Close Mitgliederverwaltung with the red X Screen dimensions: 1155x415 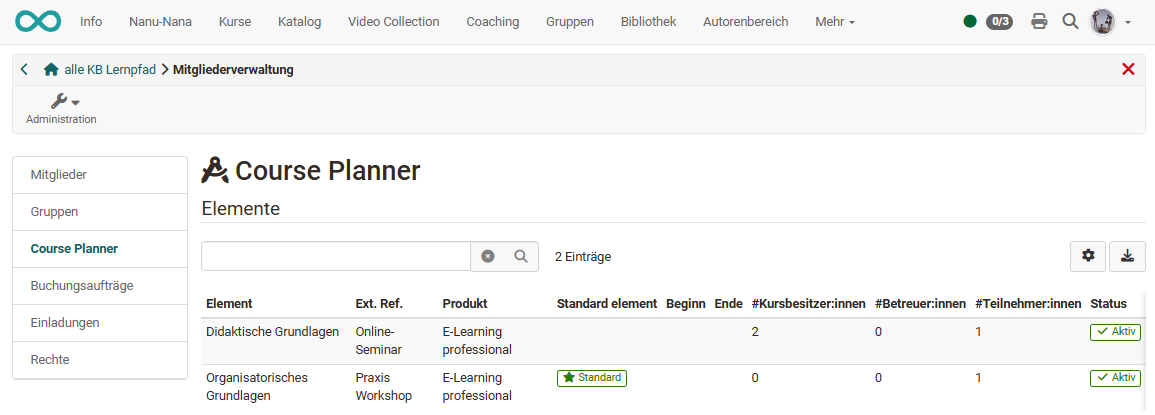[1129, 69]
